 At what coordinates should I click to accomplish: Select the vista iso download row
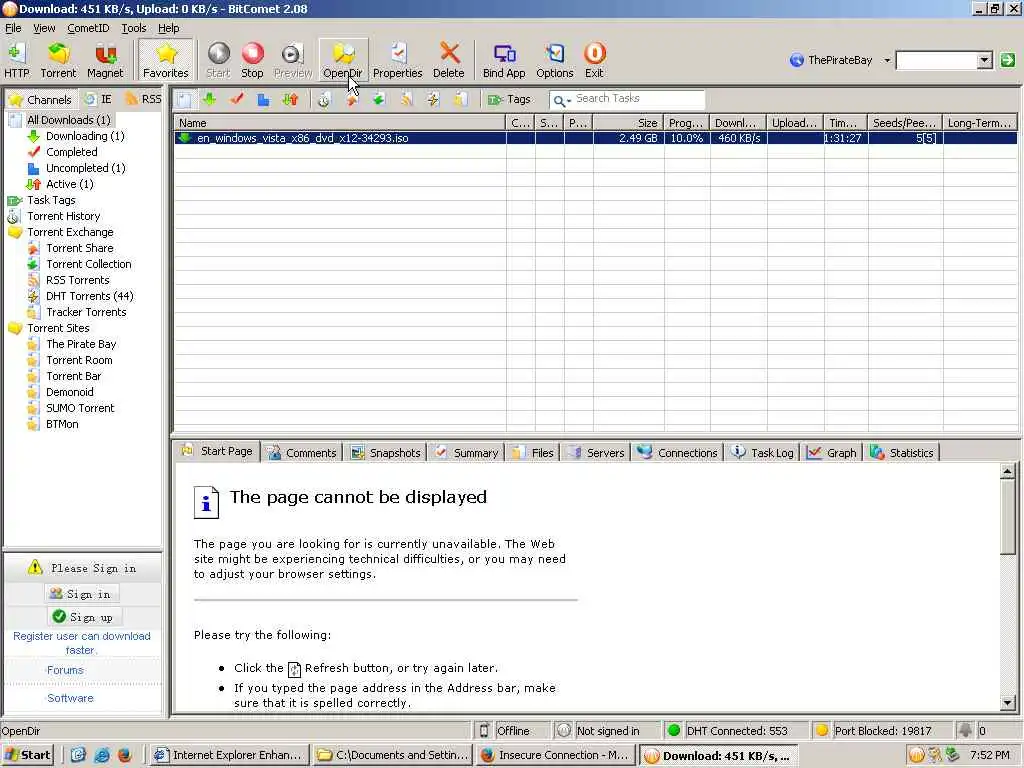tap(595, 138)
